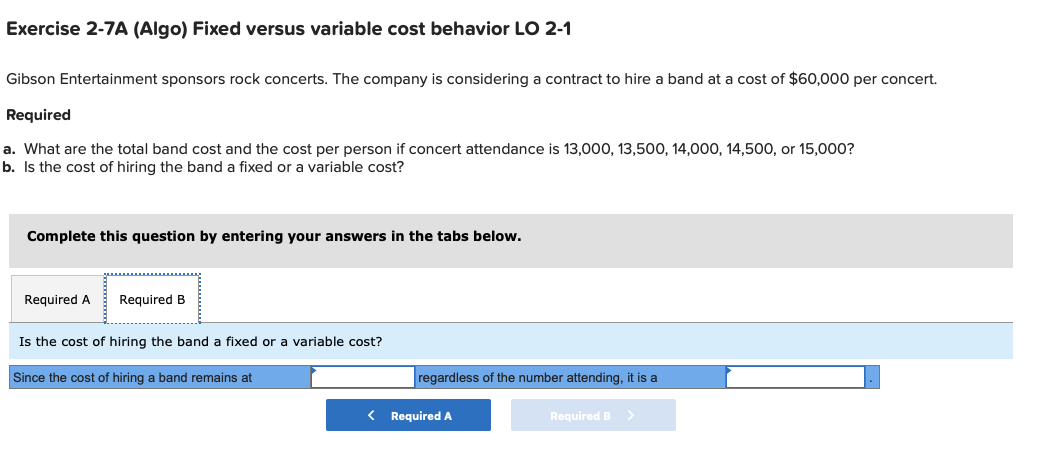This screenshot has height=466, width=1037.
Task: Click 'regardless of the number attending, it is a' cell
Action: pos(570,377)
